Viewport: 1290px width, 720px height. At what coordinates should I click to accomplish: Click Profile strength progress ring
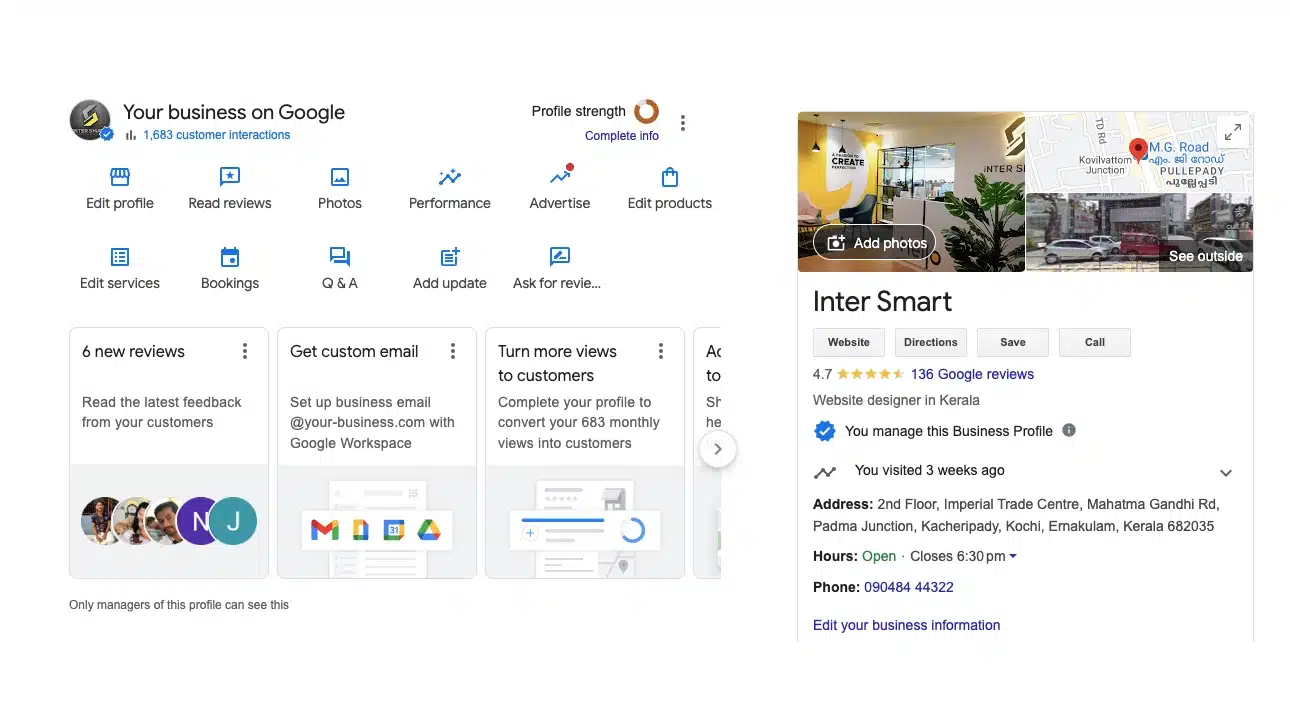coord(646,111)
